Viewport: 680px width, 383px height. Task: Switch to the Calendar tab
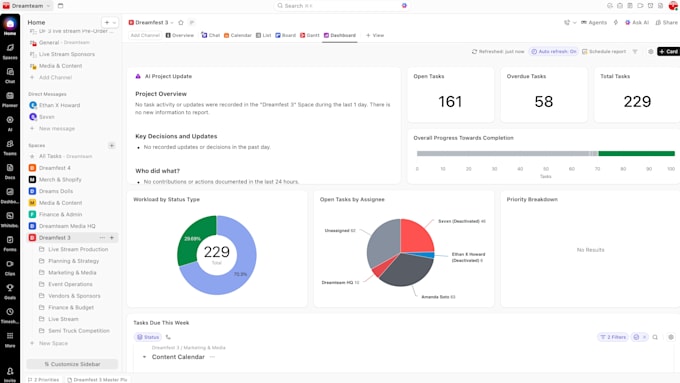pos(238,35)
